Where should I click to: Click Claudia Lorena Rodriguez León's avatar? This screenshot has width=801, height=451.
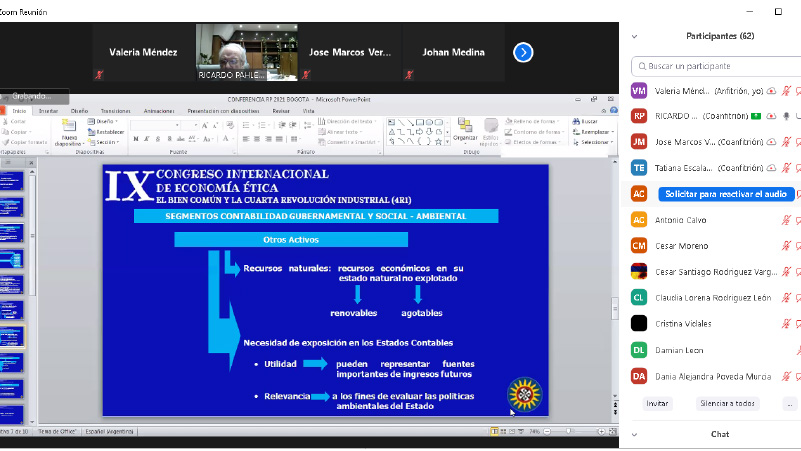[x=639, y=297]
